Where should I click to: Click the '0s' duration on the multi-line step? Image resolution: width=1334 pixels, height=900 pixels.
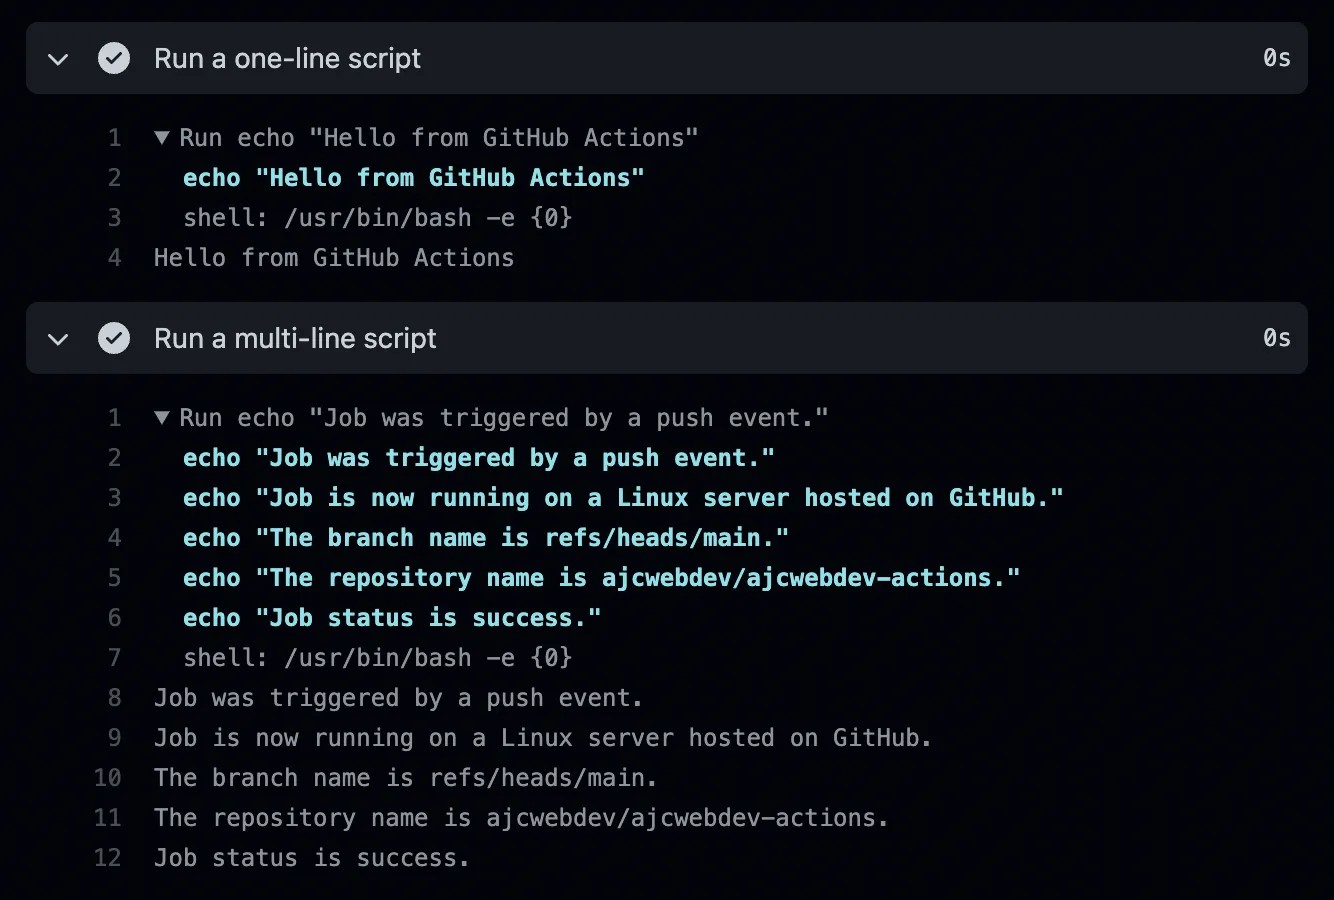(1277, 338)
